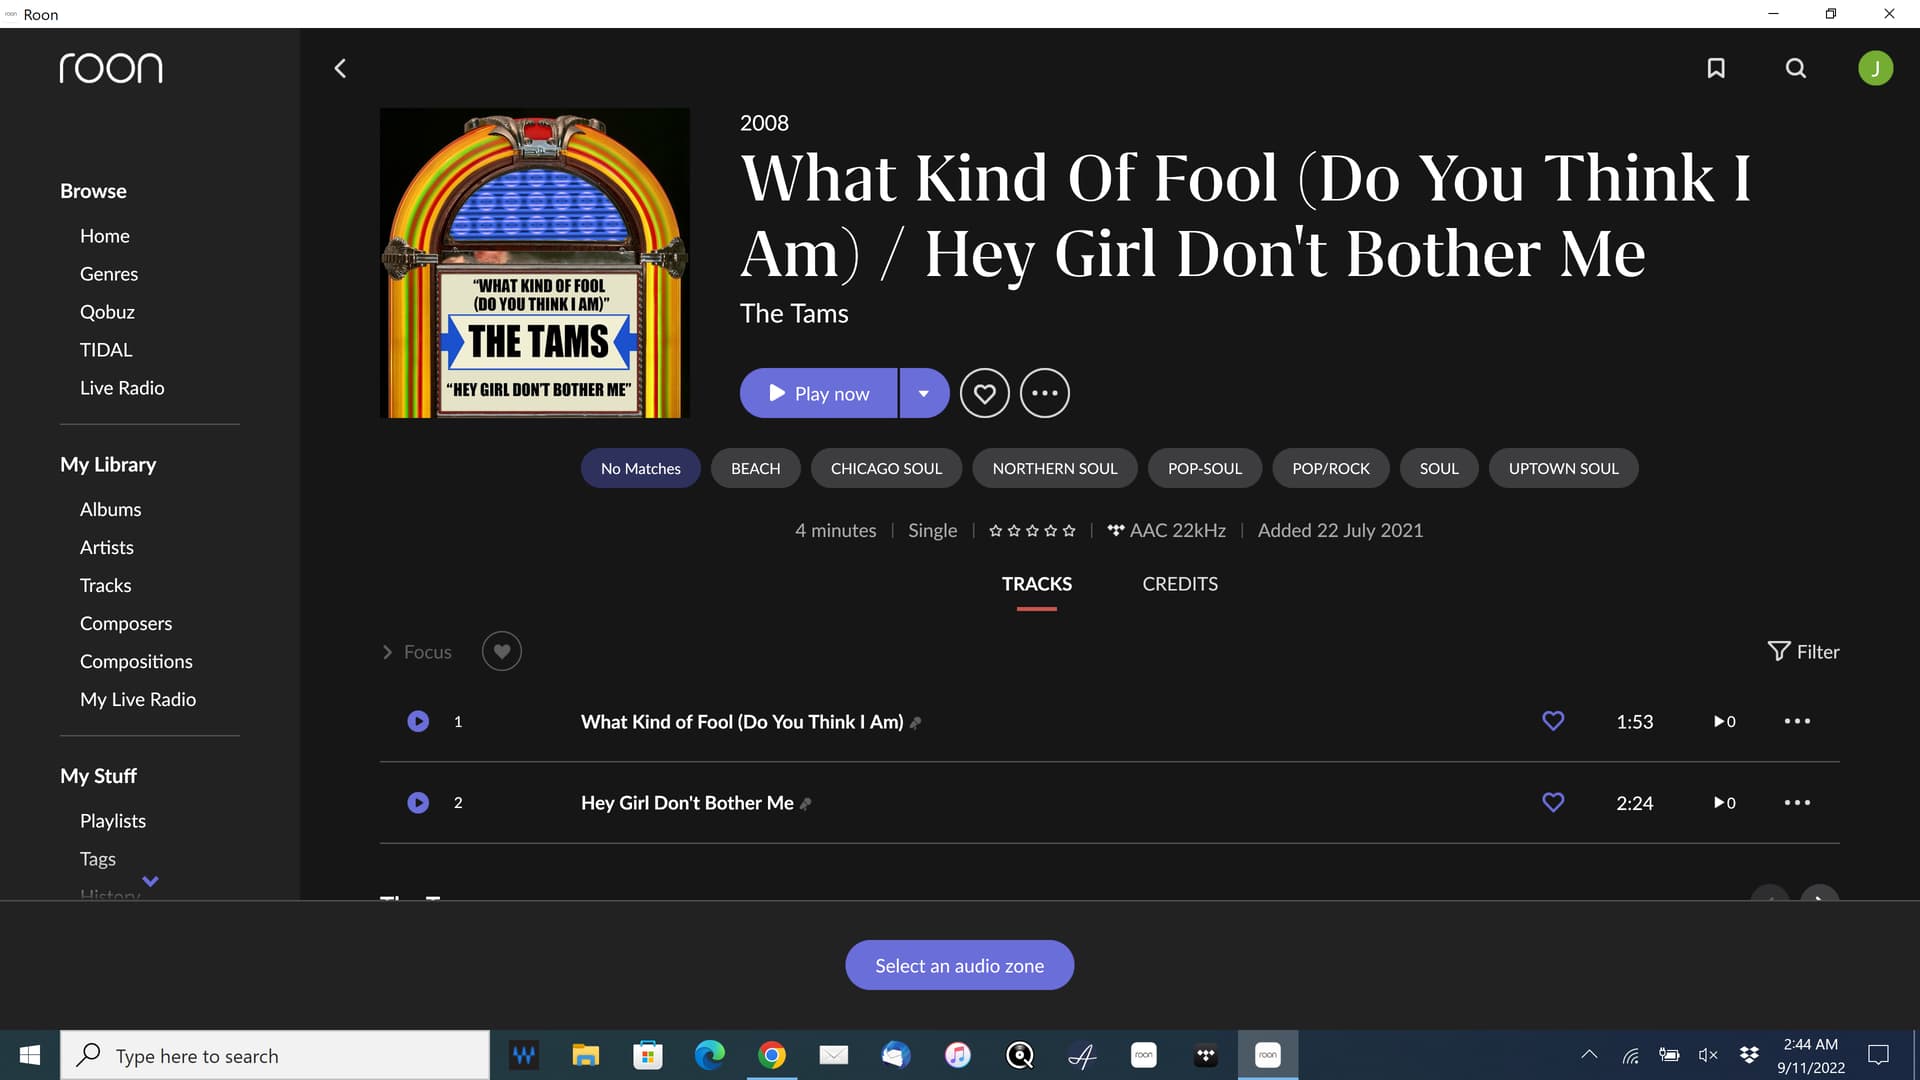
Task: Open the search magnifier icon
Action: click(1796, 68)
